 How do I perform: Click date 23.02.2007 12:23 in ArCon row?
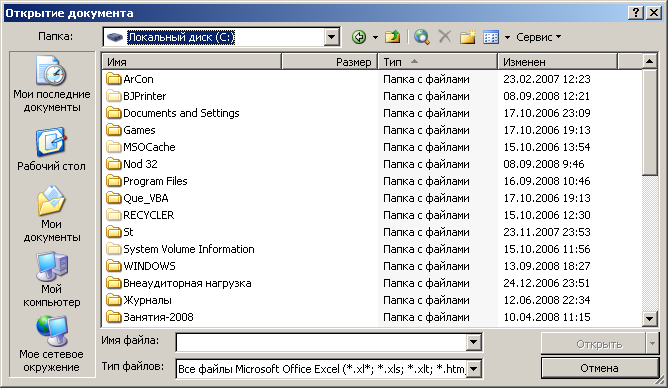click(547, 79)
